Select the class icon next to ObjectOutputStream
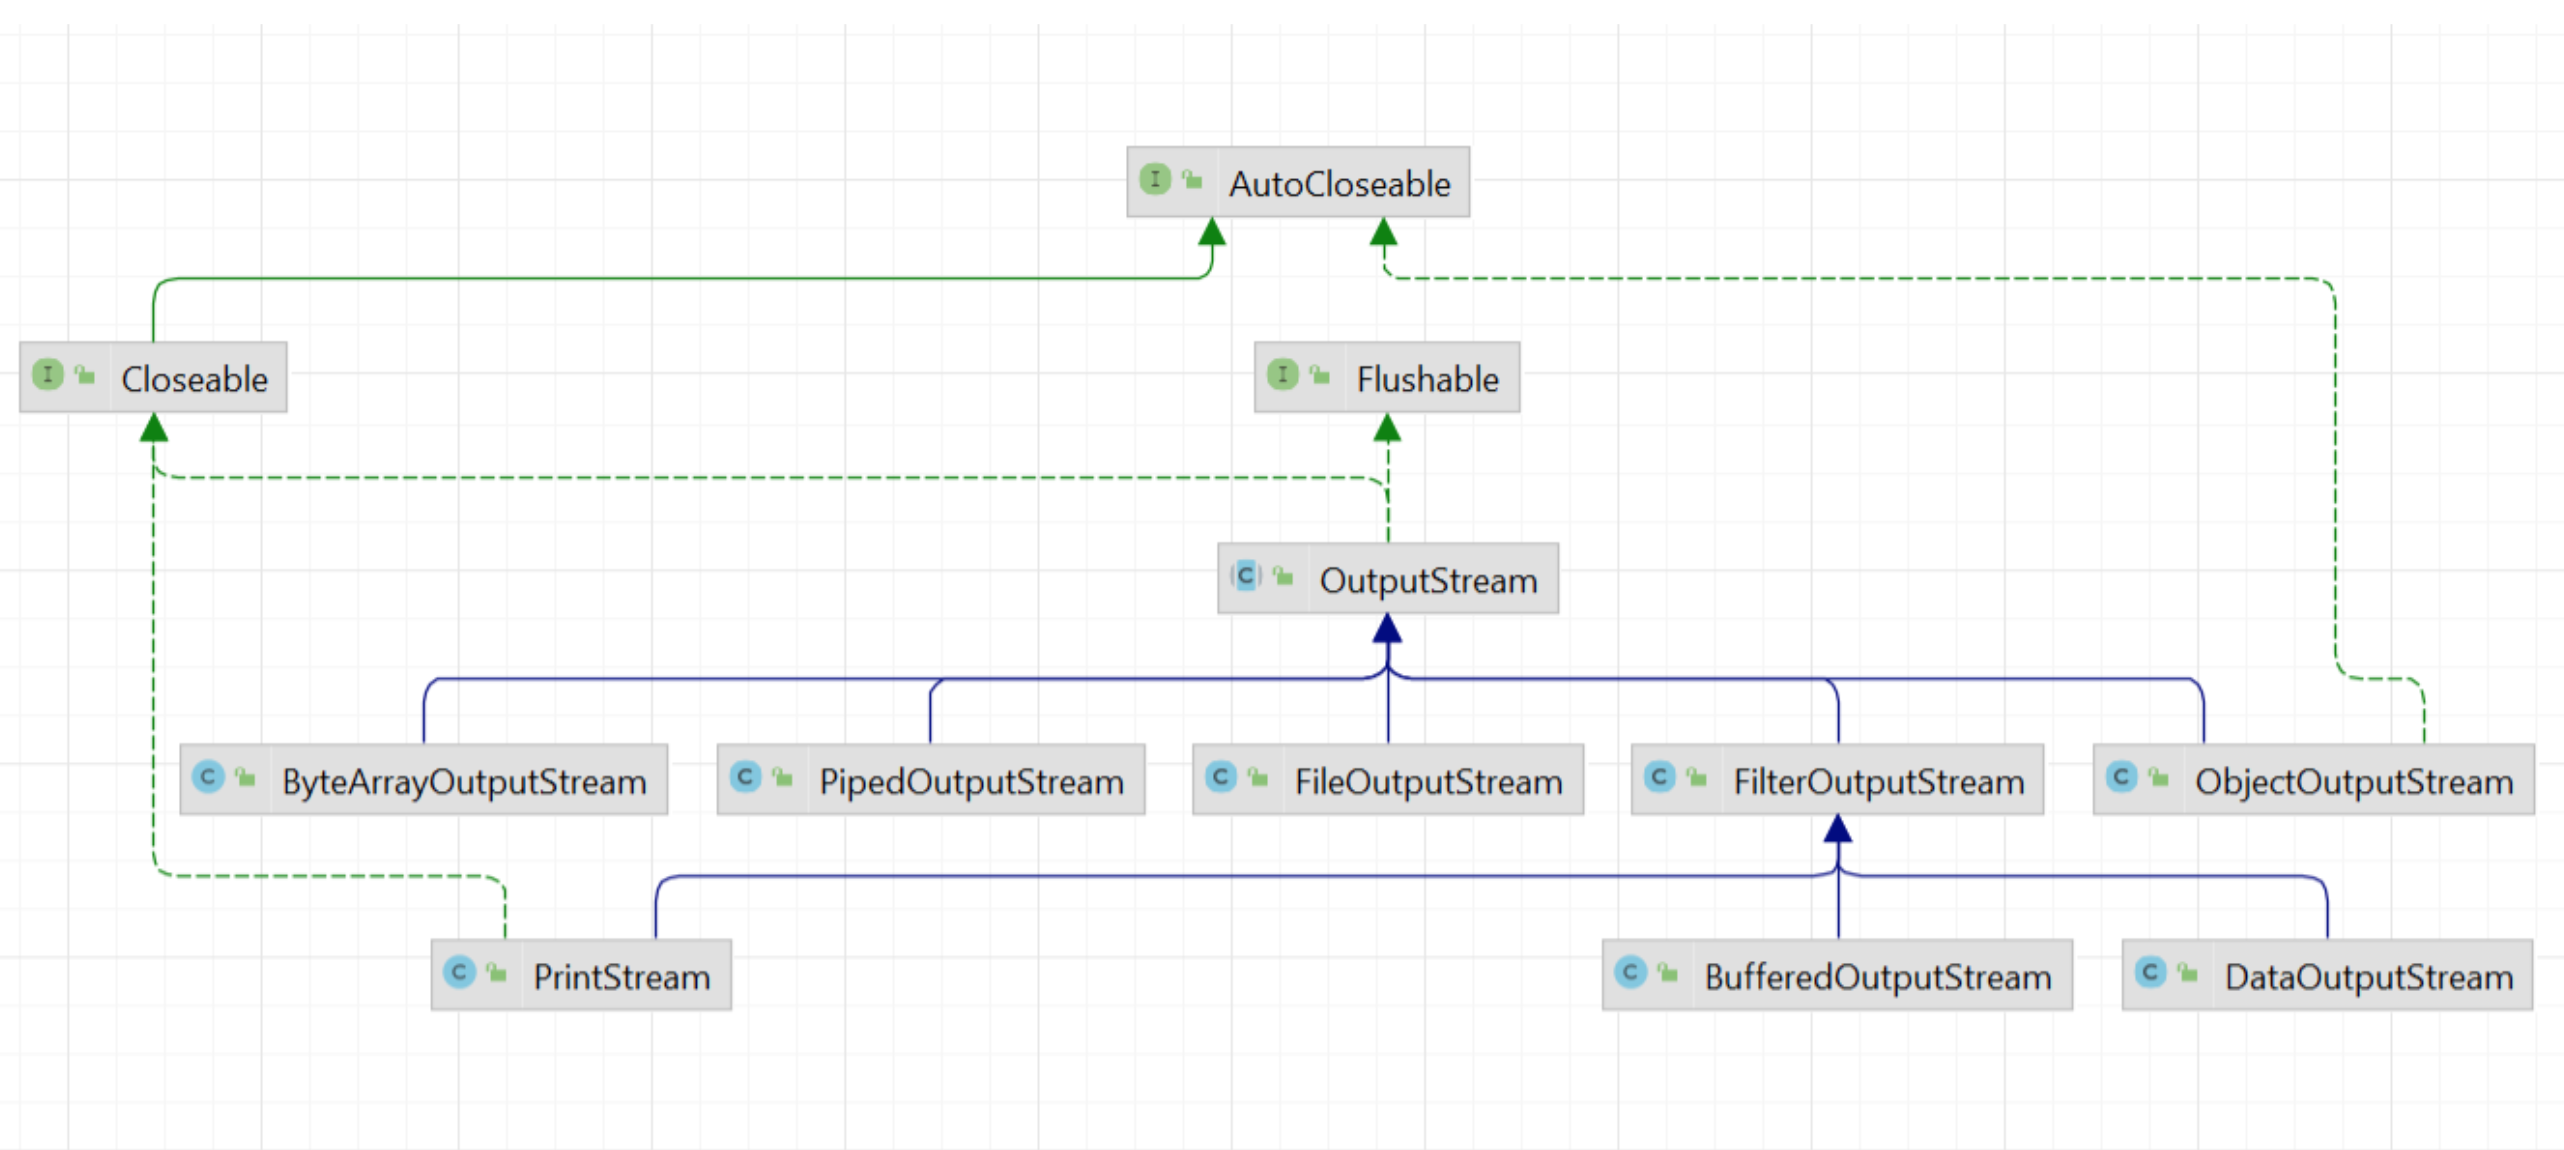Viewport: 2564px width, 1150px height. pos(2121,776)
